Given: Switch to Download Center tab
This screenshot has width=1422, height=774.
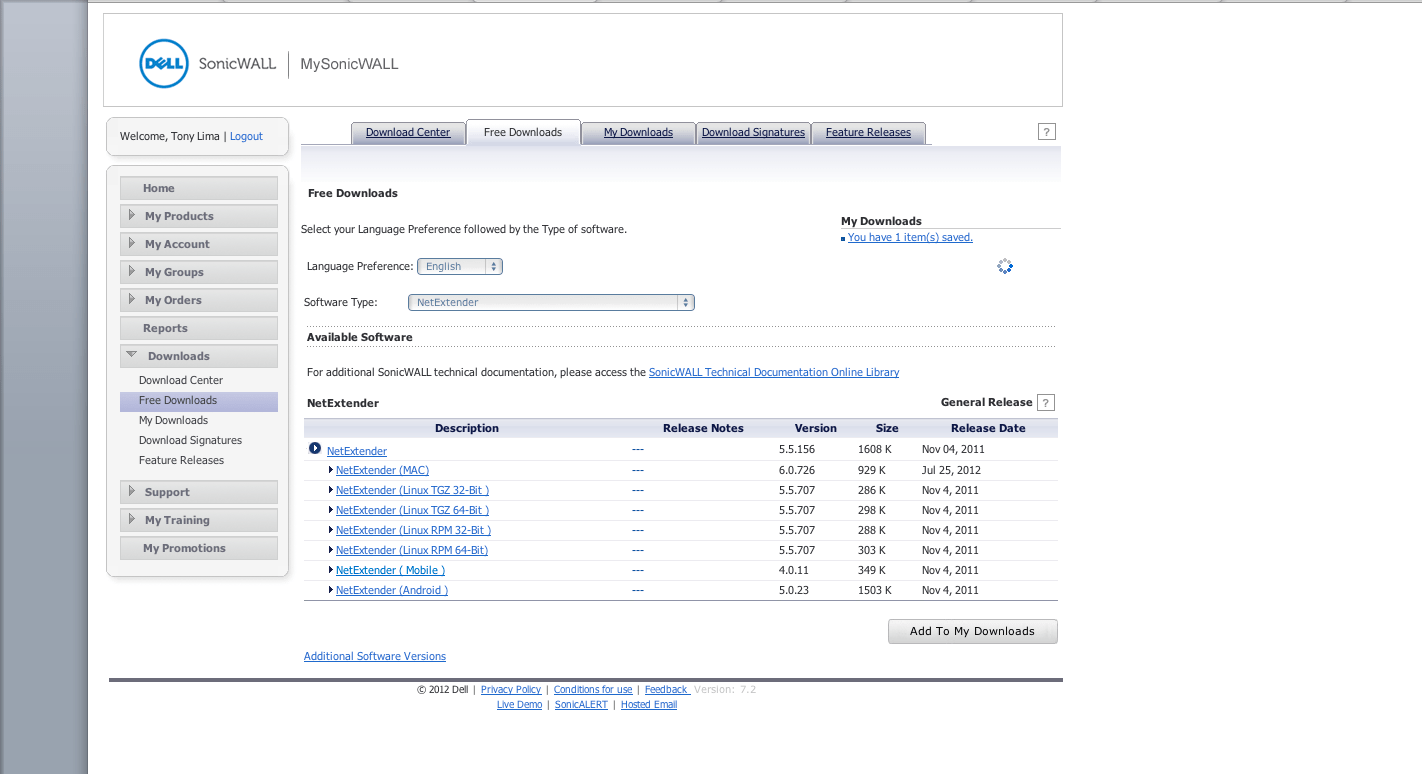Looking at the screenshot, I should coord(408,132).
